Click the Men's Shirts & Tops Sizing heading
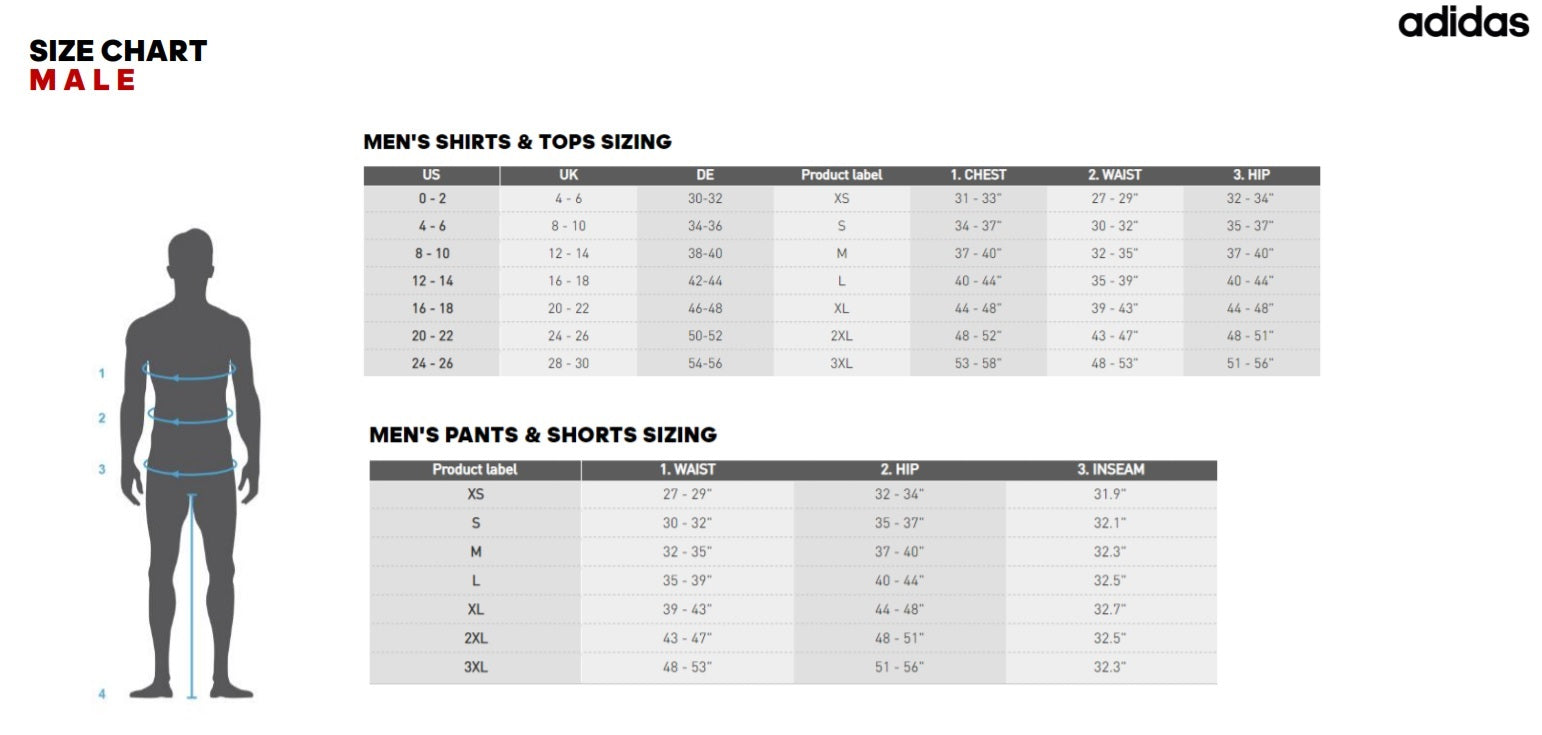The image size is (1542, 735). (x=517, y=142)
